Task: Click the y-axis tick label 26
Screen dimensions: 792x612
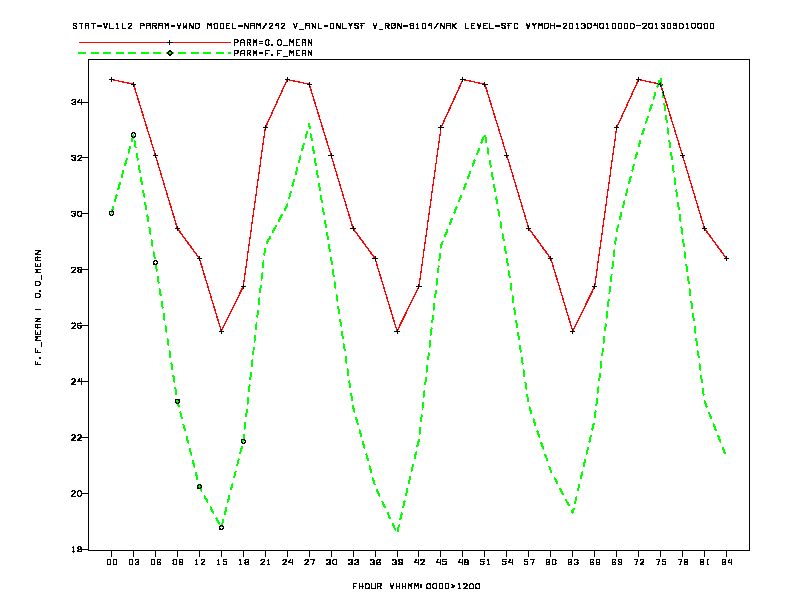Action: 77,326
